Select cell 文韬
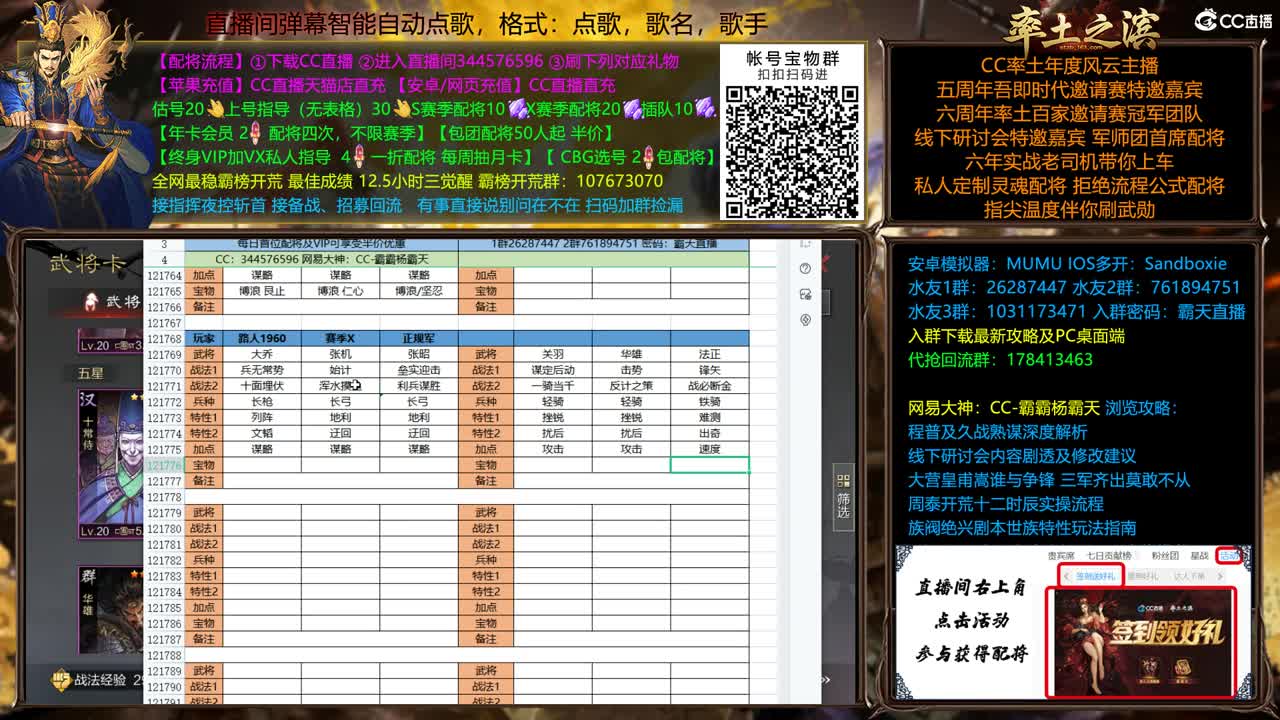Screen dimensions: 1280x720 [x=262, y=434]
